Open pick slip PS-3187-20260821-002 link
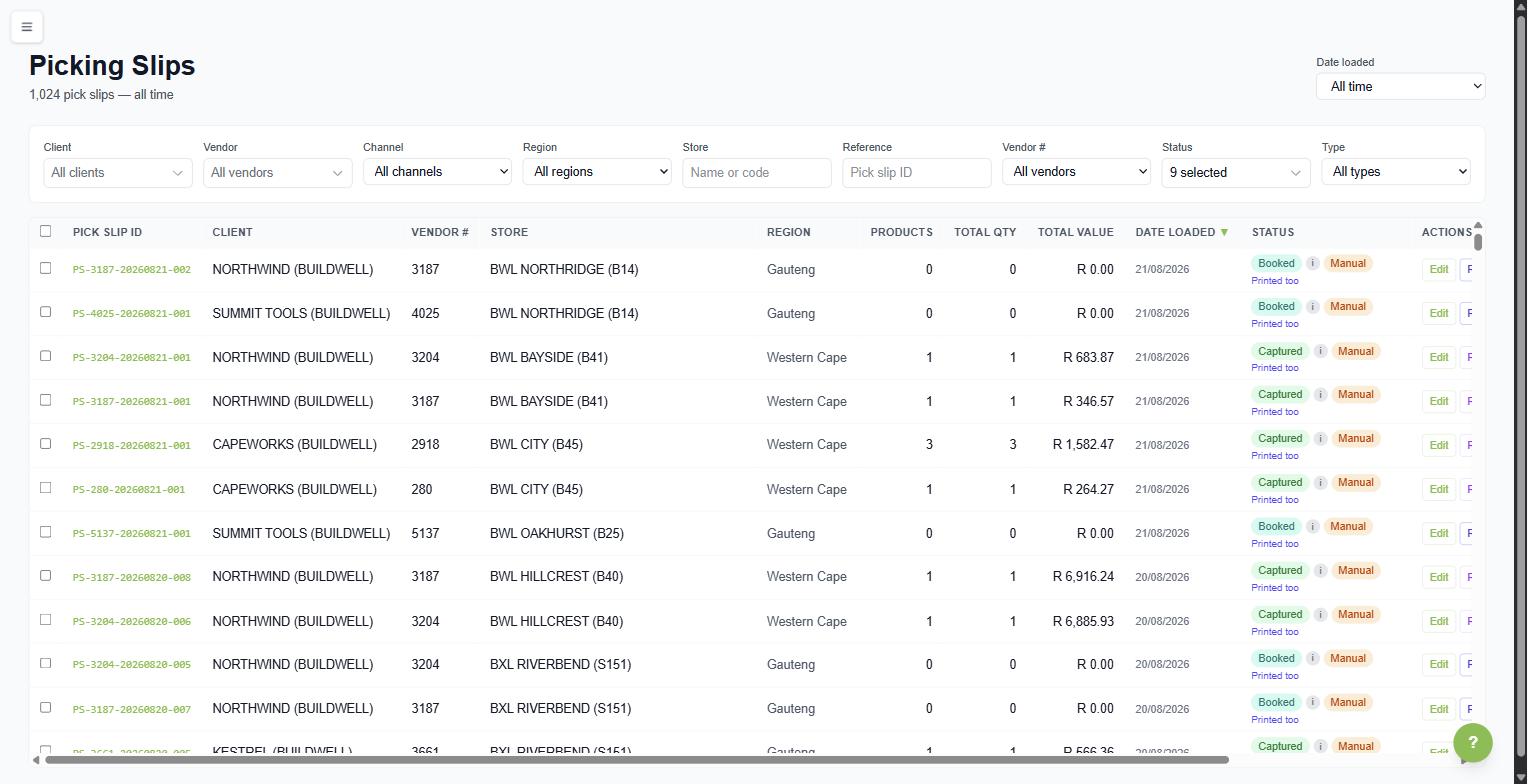The width and height of the screenshot is (1528, 784). (x=132, y=270)
